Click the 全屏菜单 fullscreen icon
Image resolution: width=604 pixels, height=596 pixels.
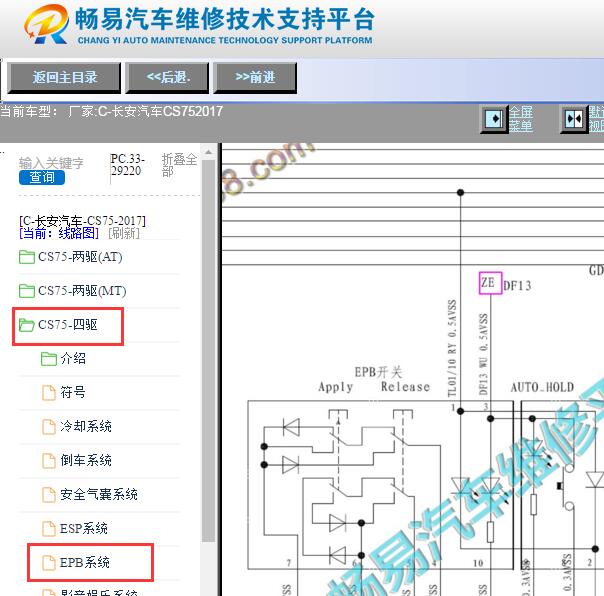pyautogui.click(x=495, y=119)
